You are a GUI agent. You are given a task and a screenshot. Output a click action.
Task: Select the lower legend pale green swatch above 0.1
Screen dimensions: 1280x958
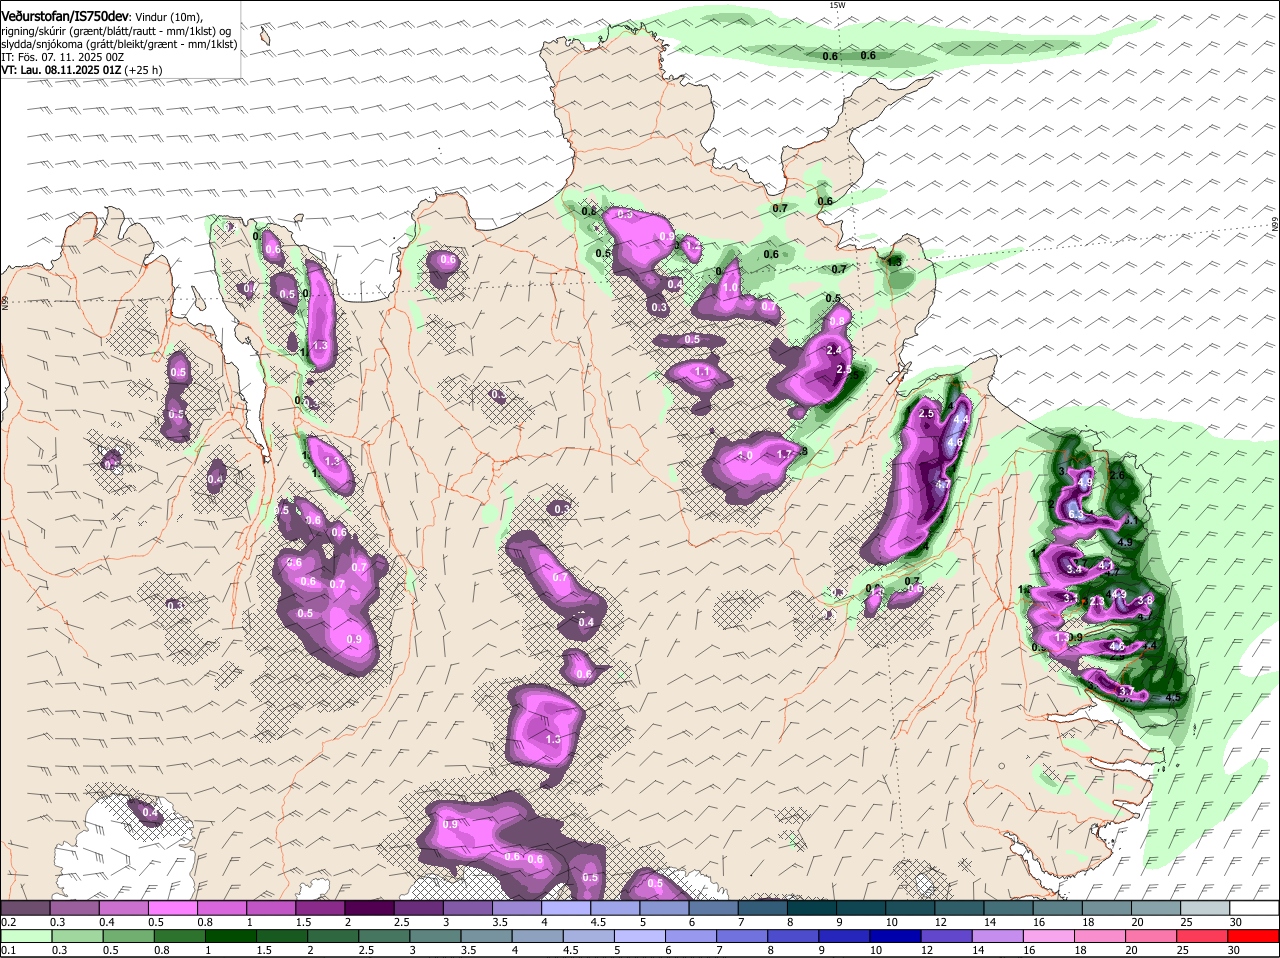[26, 936]
